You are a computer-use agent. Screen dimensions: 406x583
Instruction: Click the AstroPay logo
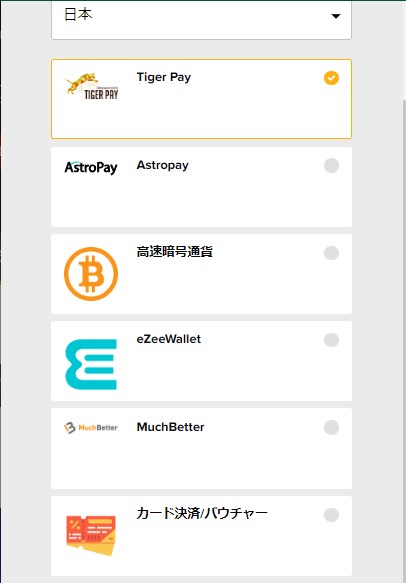[x=91, y=168]
